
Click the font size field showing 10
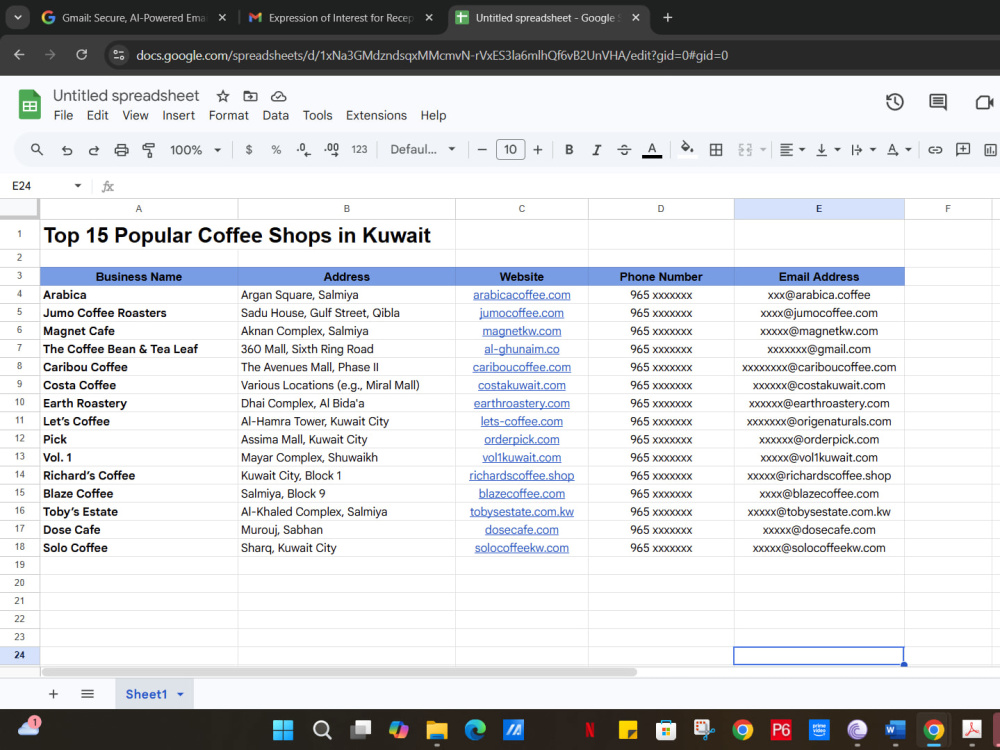click(x=510, y=149)
